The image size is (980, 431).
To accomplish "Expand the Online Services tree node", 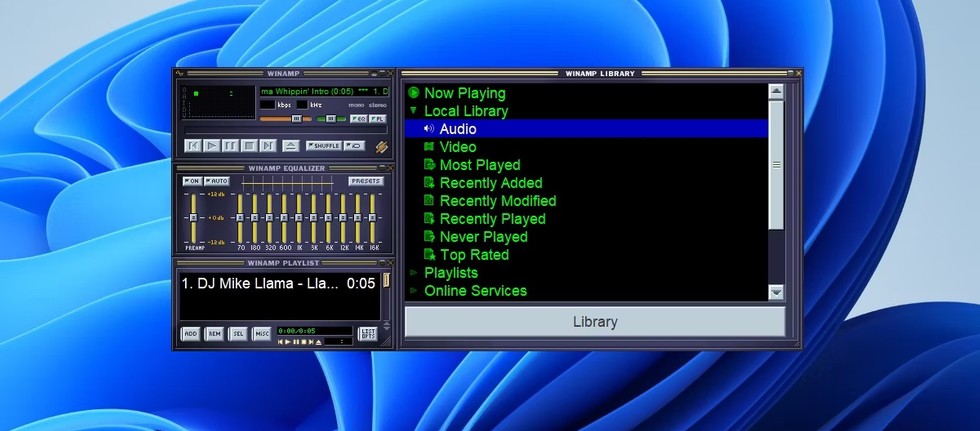I will (x=413, y=290).
